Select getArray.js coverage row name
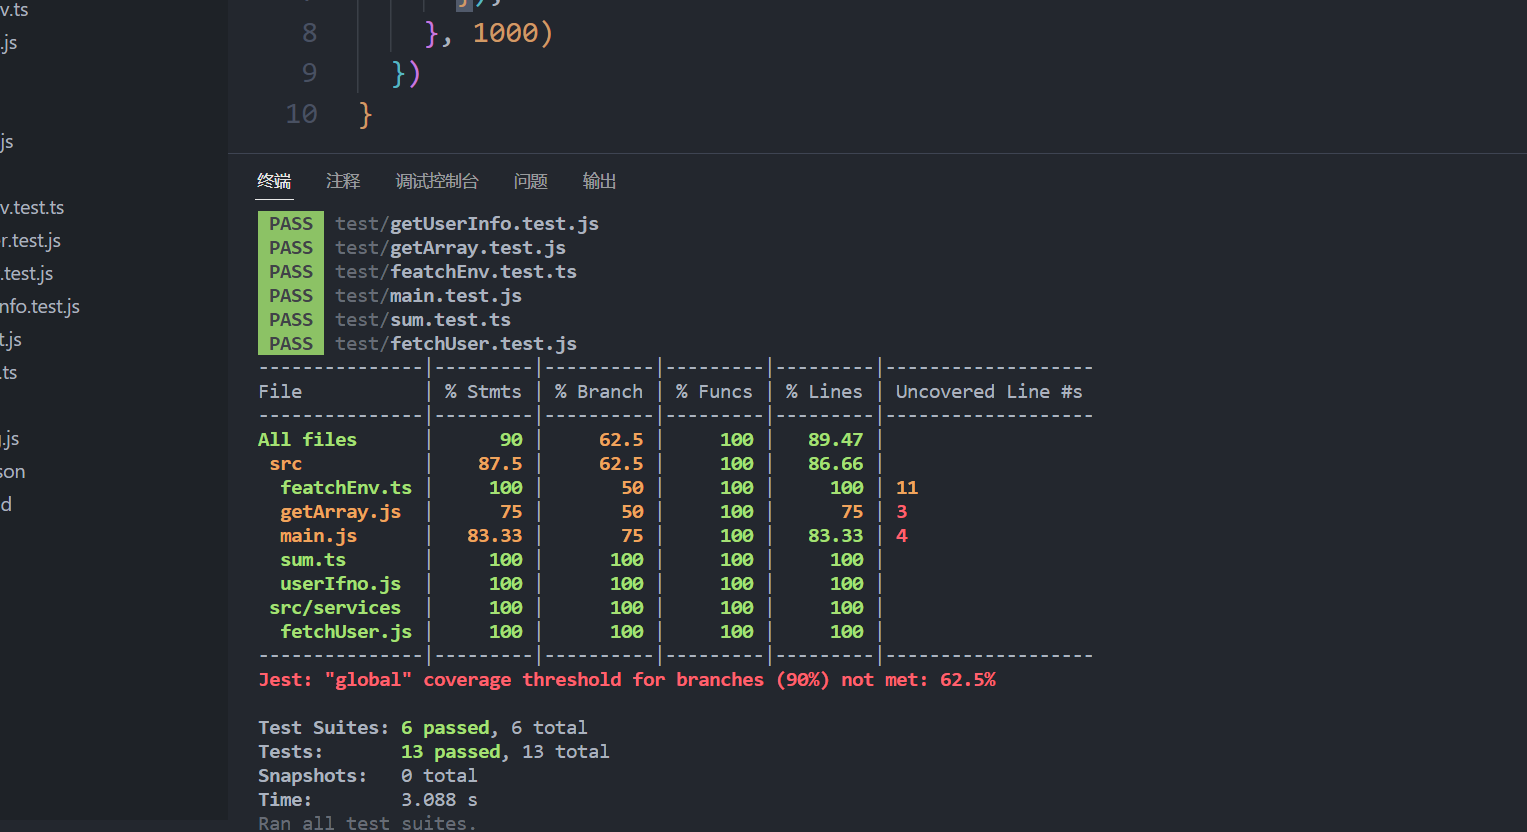The width and height of the screenshot is (1527, 832). click(340, 512)
